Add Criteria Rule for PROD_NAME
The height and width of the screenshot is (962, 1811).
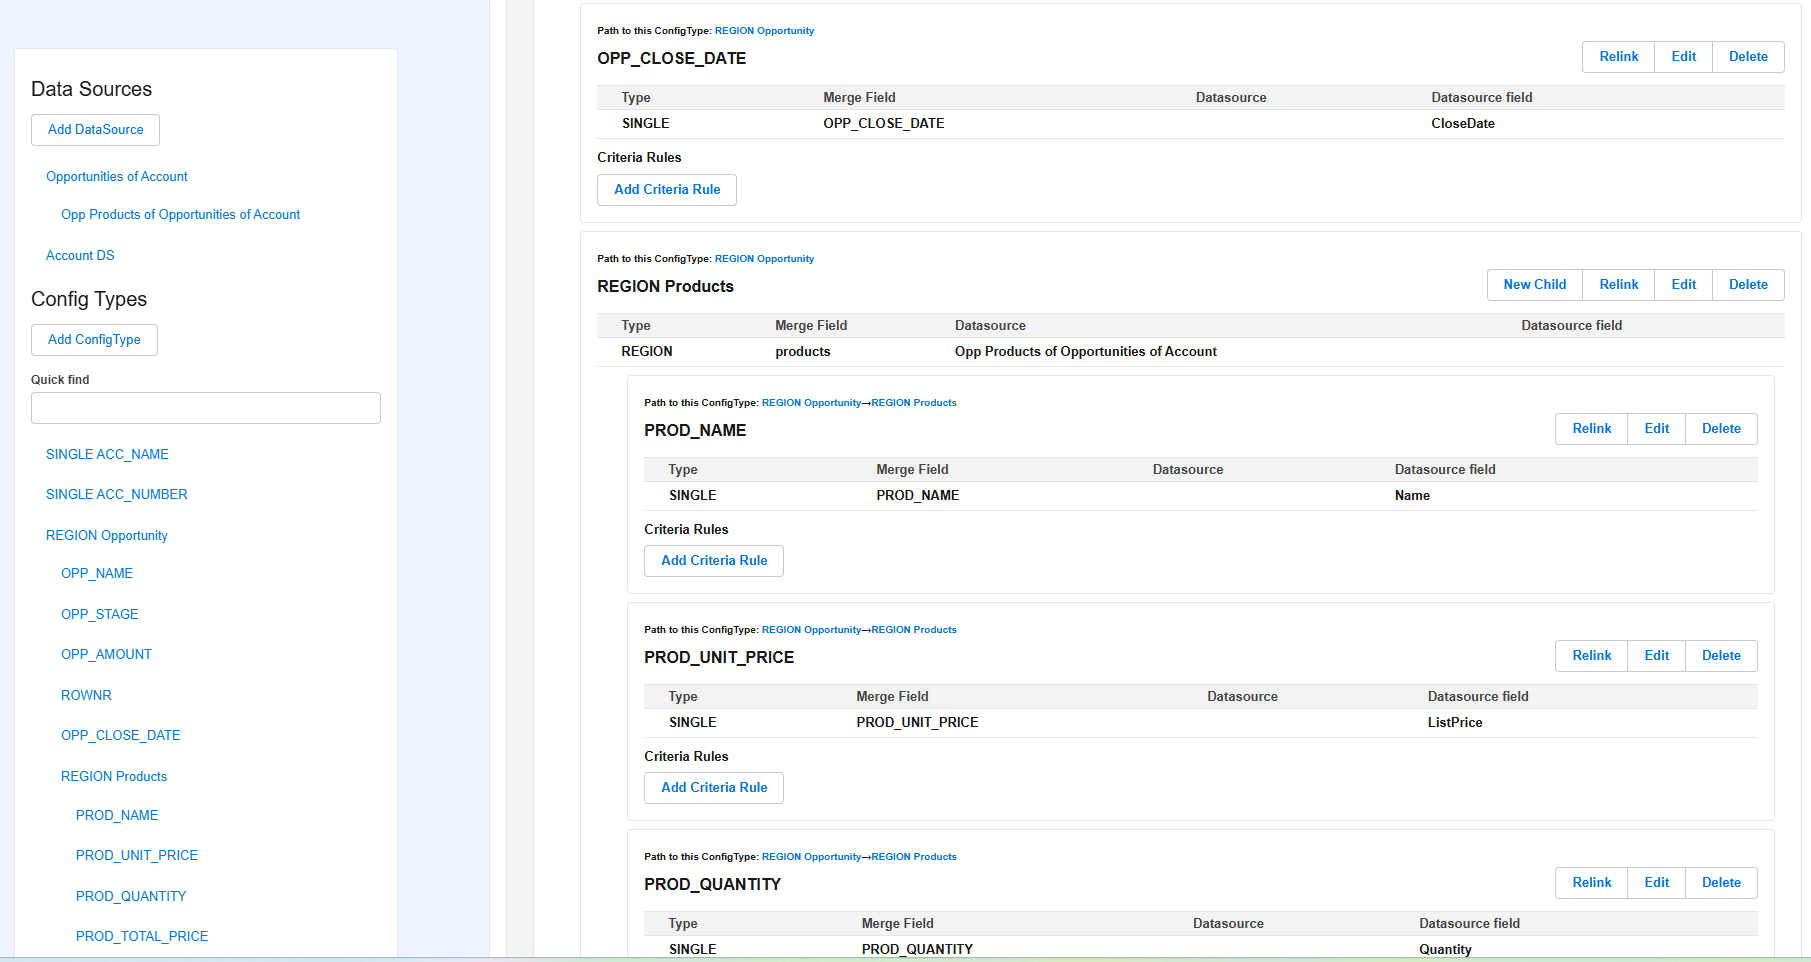(x=714, y=561)
